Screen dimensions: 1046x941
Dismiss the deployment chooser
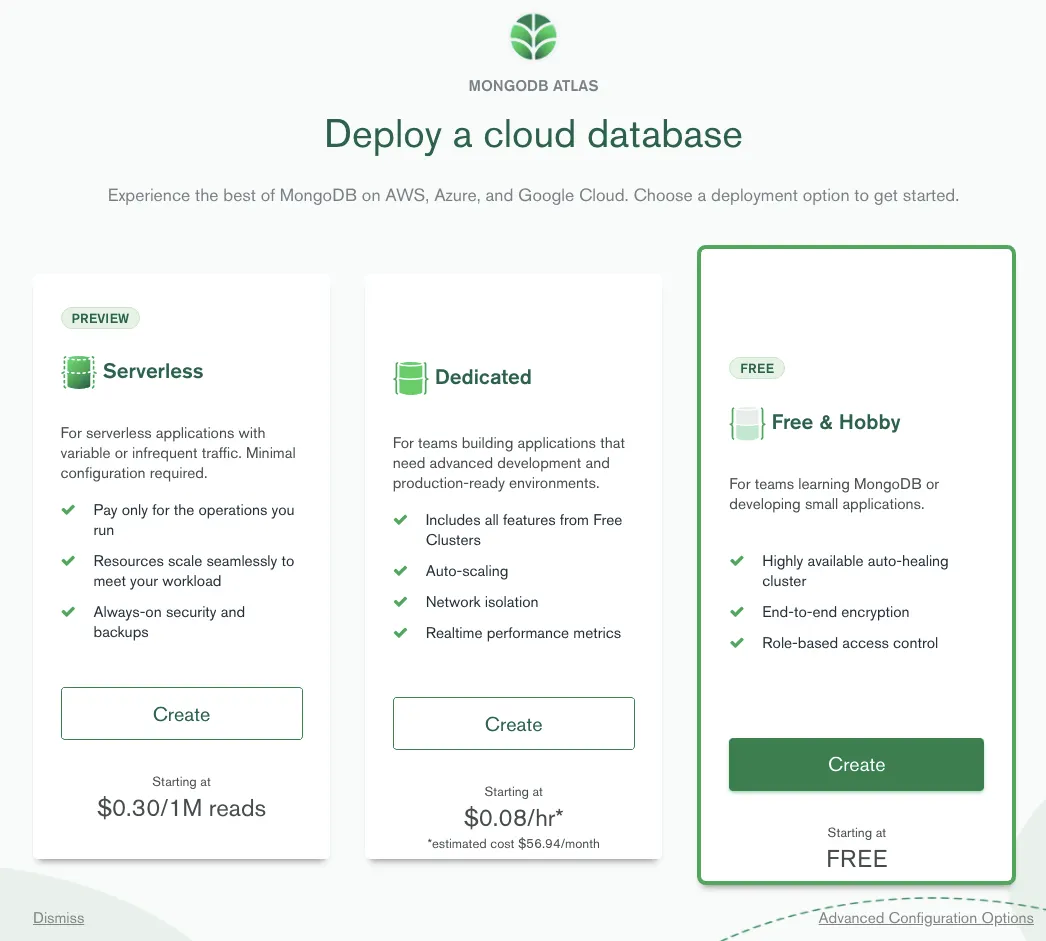click(x=59, y=918)
